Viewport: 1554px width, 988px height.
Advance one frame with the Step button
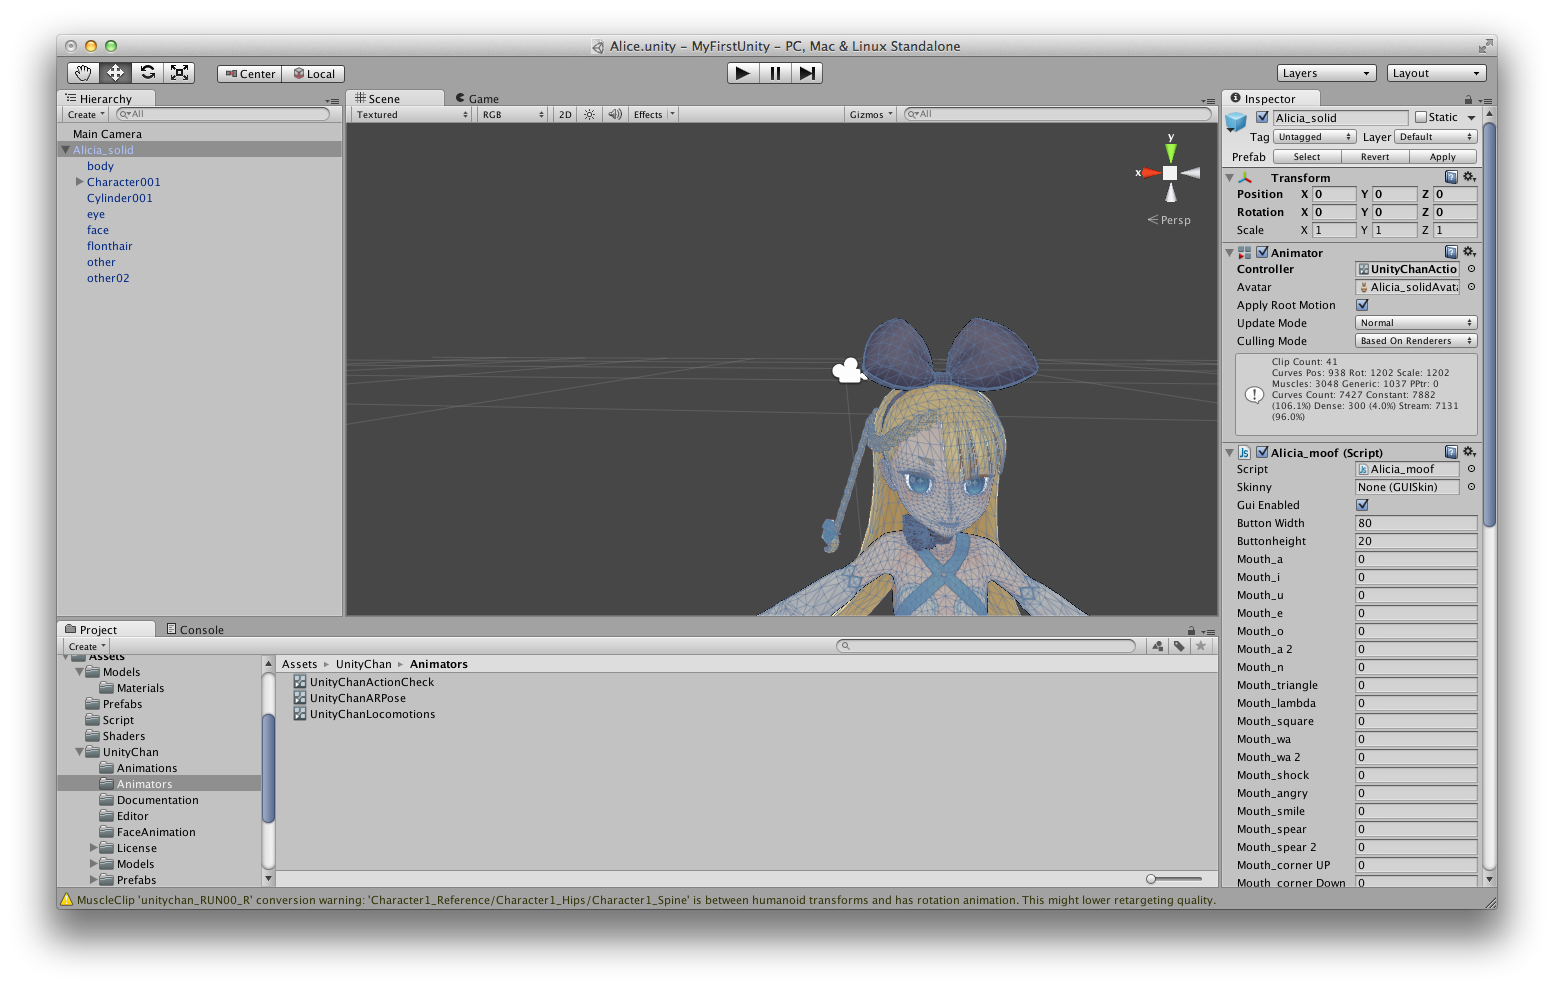(x=807, y=73)
